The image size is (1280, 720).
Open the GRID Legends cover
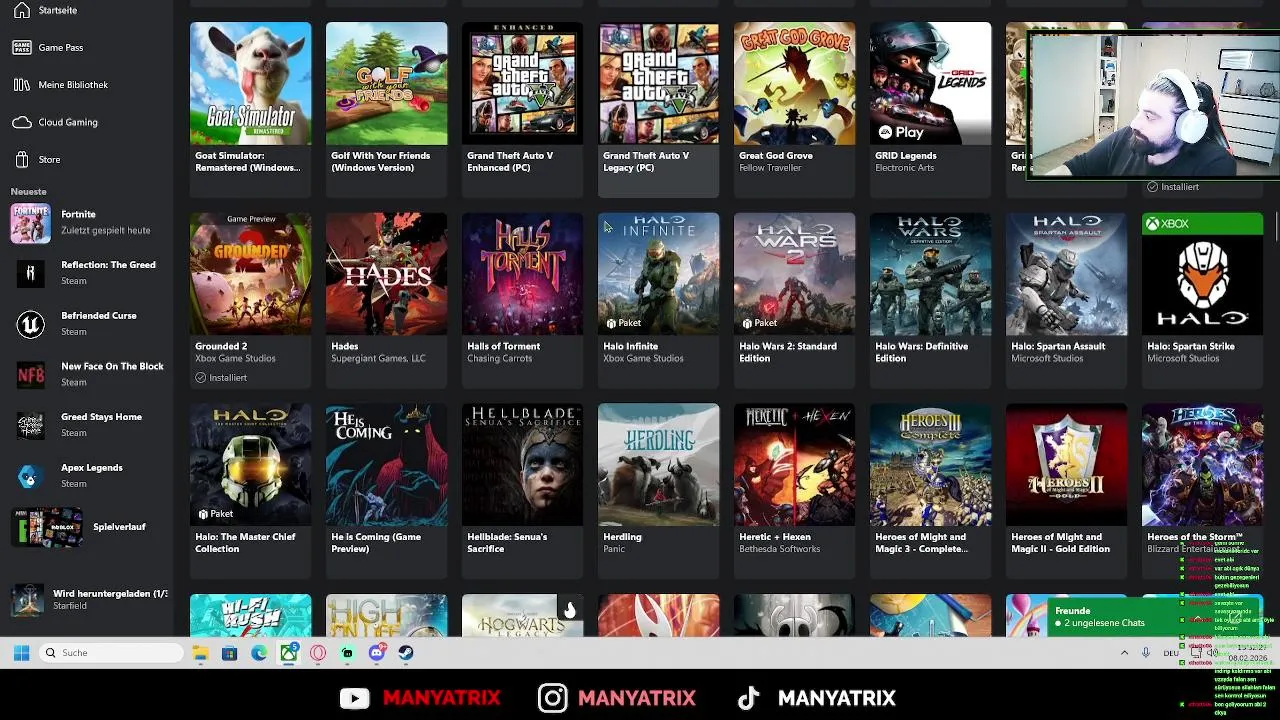(x=930, y=84)
